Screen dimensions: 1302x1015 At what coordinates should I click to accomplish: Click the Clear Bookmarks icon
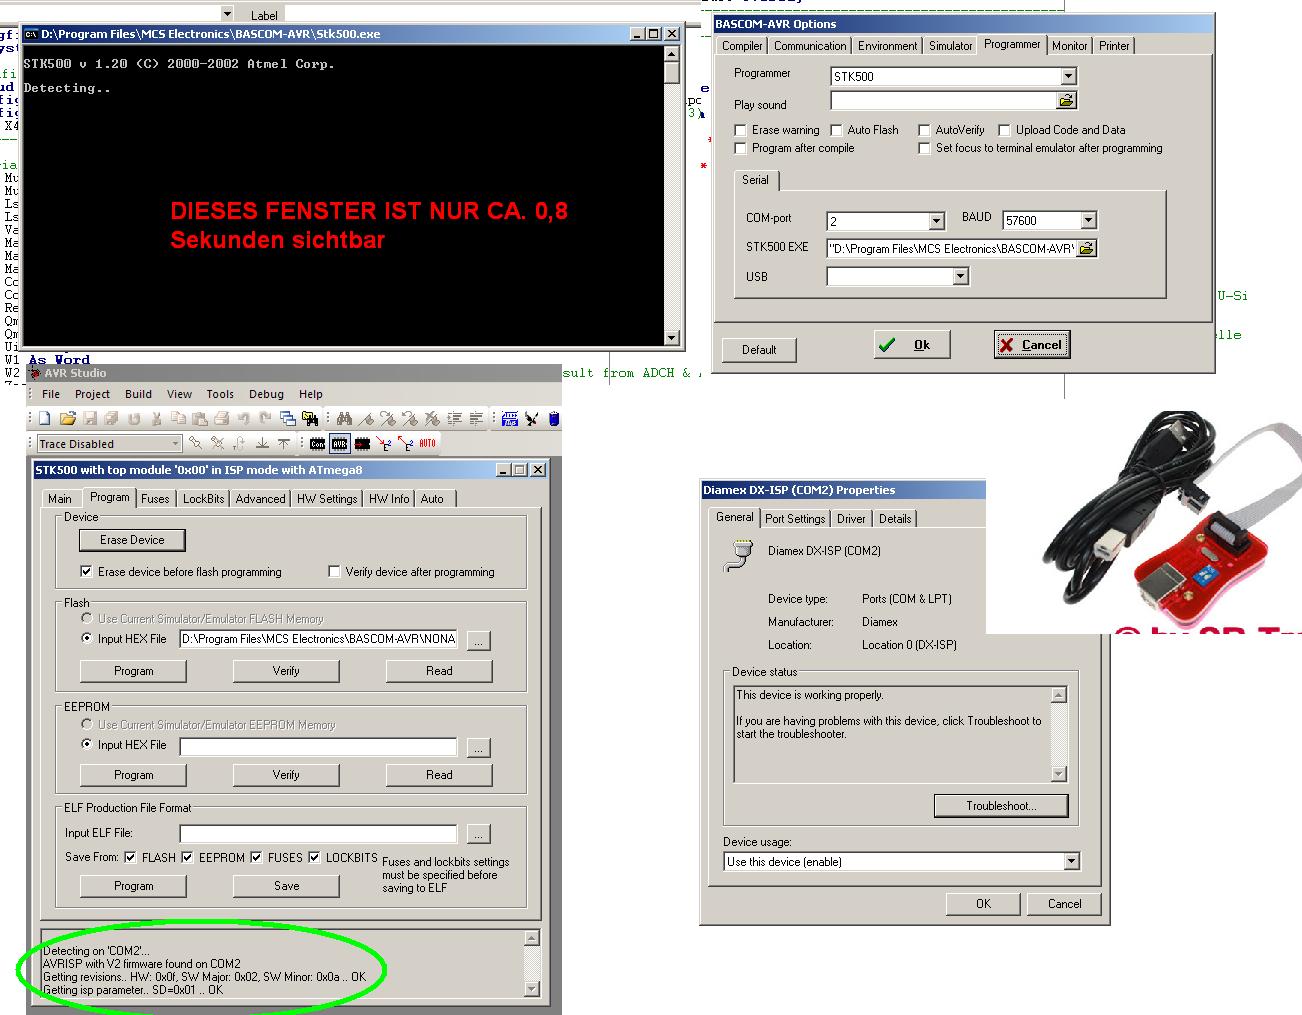click(432, 418)
